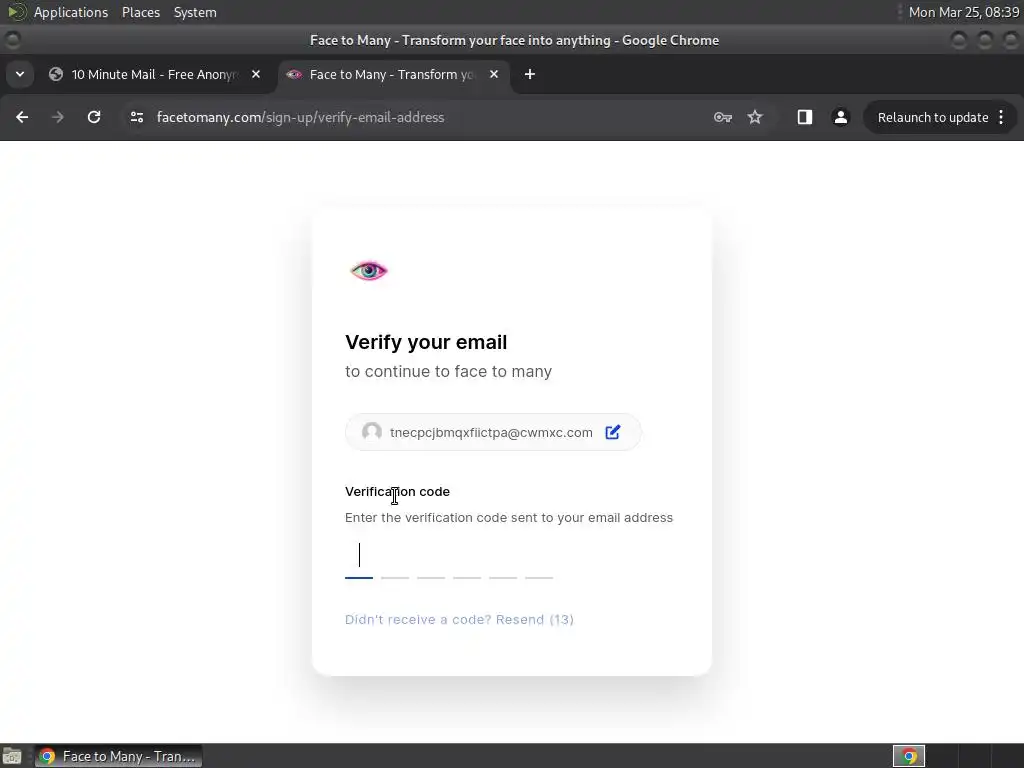The height and width of the screenshot is (768, 1024).
Task: Open a new tab with the plus icon
Action: pos(530,74)
